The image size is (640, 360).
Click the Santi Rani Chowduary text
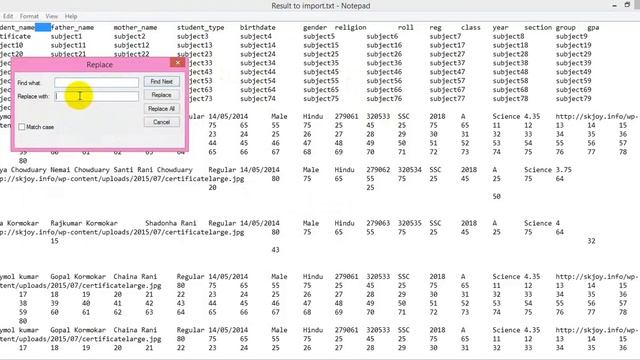click(x=153, y=170)
